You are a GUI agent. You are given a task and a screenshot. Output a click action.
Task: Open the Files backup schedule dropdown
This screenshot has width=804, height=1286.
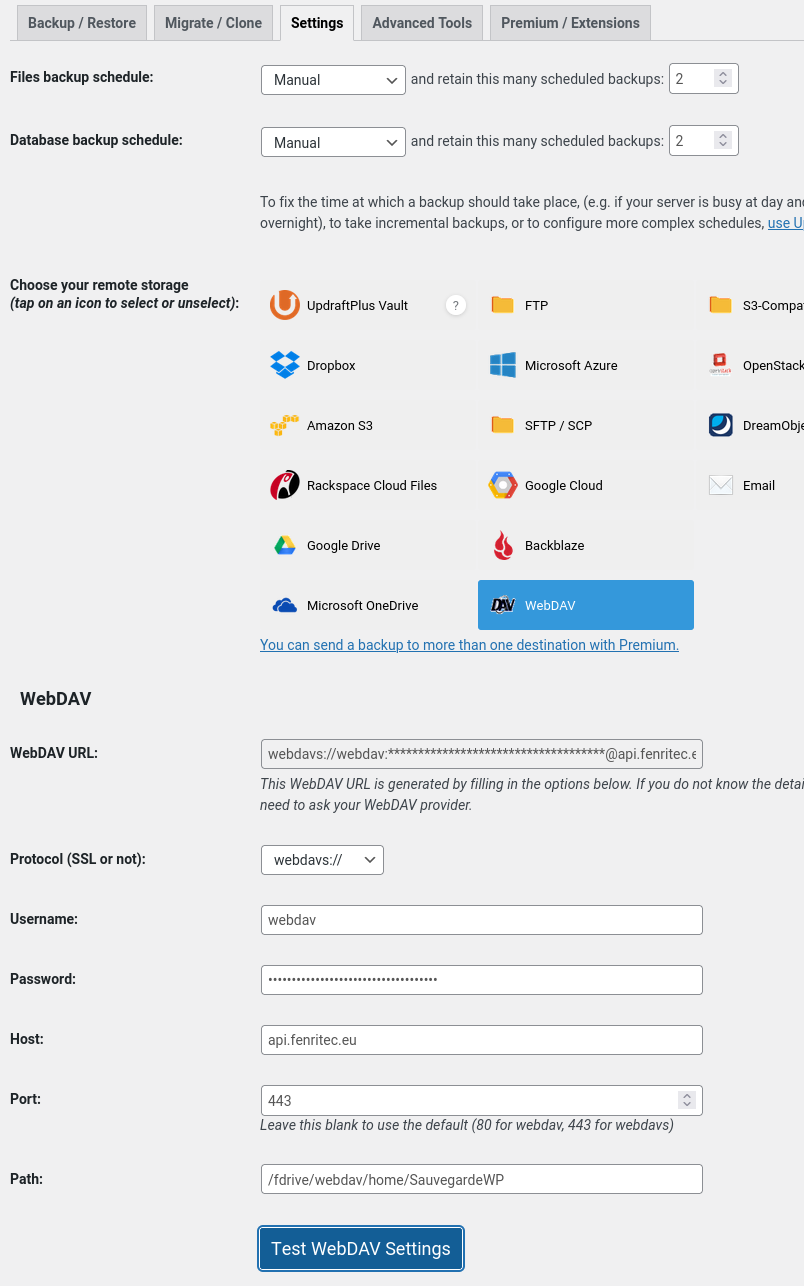pyautogui.click(x=332, y=80)
